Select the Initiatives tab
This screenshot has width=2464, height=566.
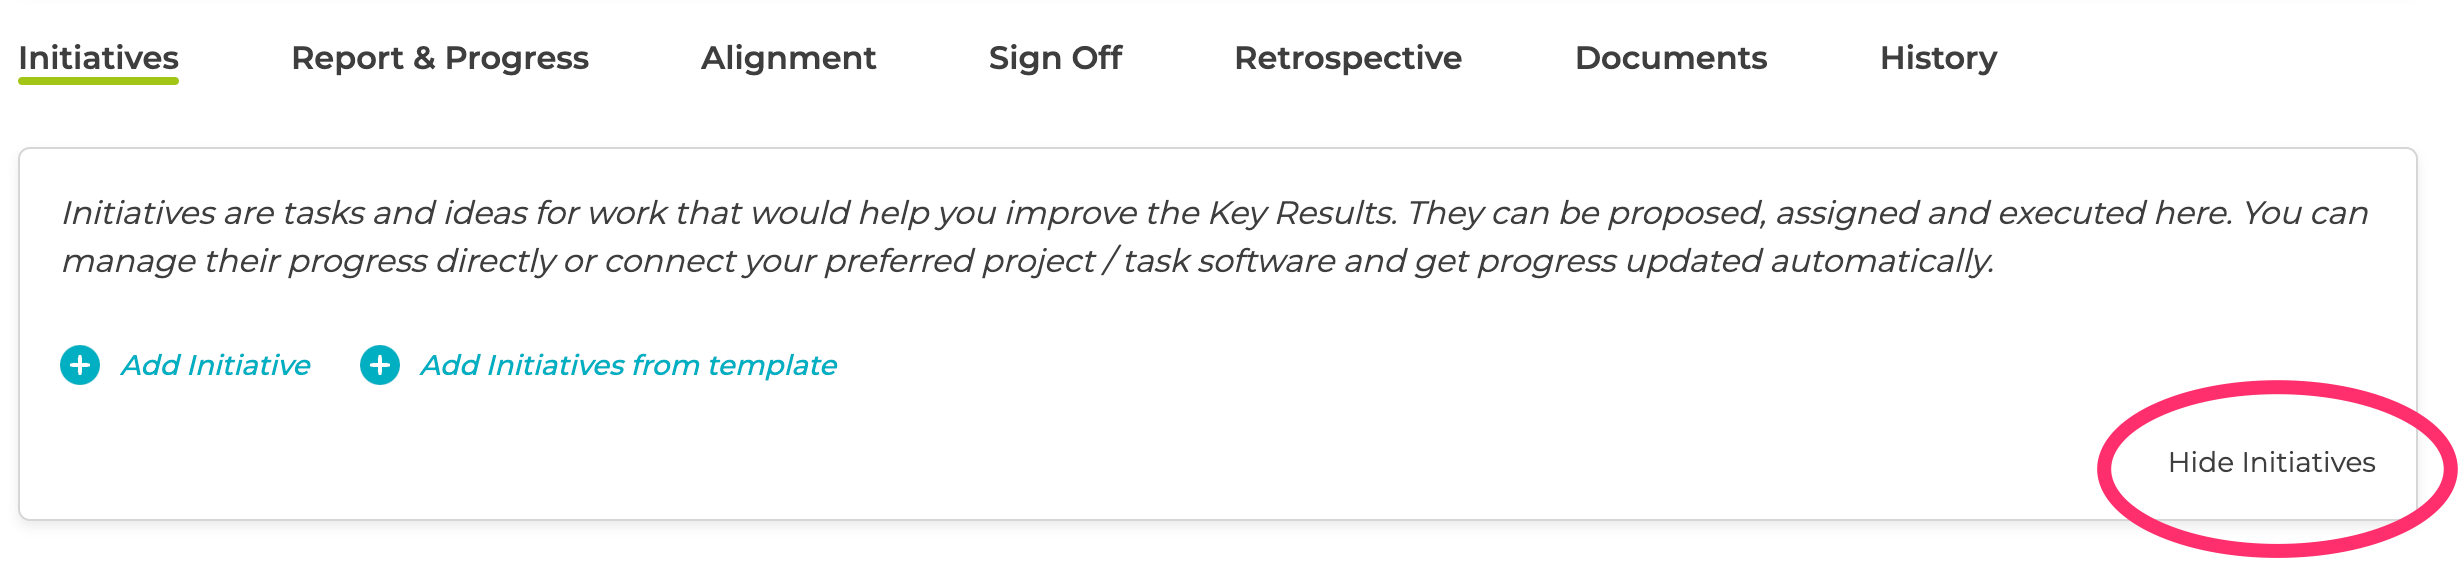[x=98, y=58]
